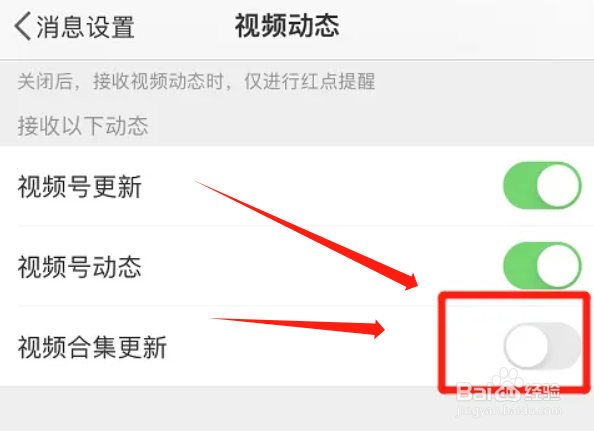Turn off the 视频号动态 switch
The width and height of the screenshot is (594, 431).
pyautogui.click(x=542, y=265)
